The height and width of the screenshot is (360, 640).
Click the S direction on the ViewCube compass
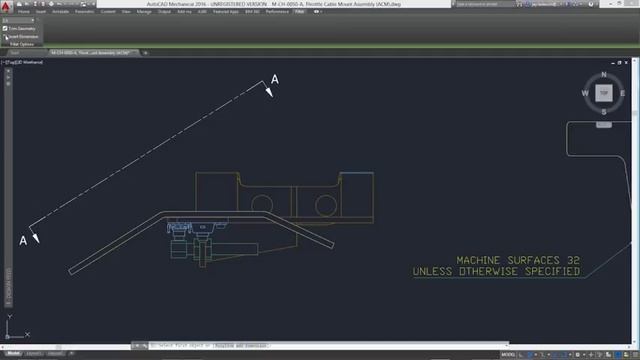(604, 112)
